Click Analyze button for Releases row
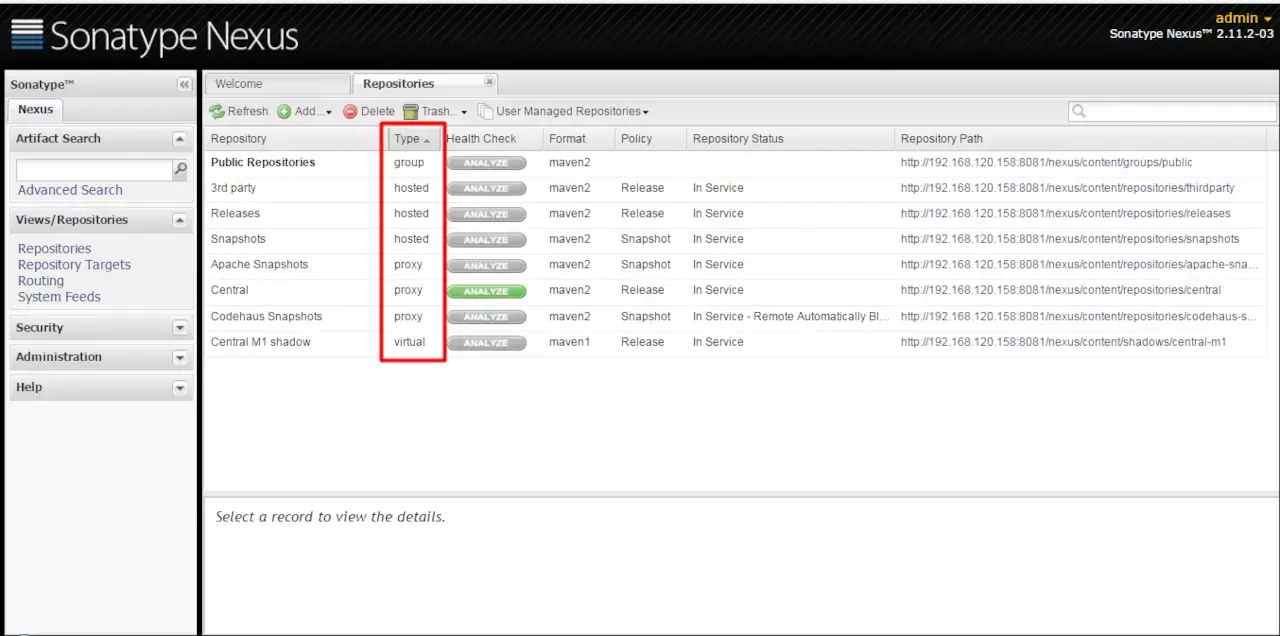This screenshot has width=1280, height=636. 486,214
